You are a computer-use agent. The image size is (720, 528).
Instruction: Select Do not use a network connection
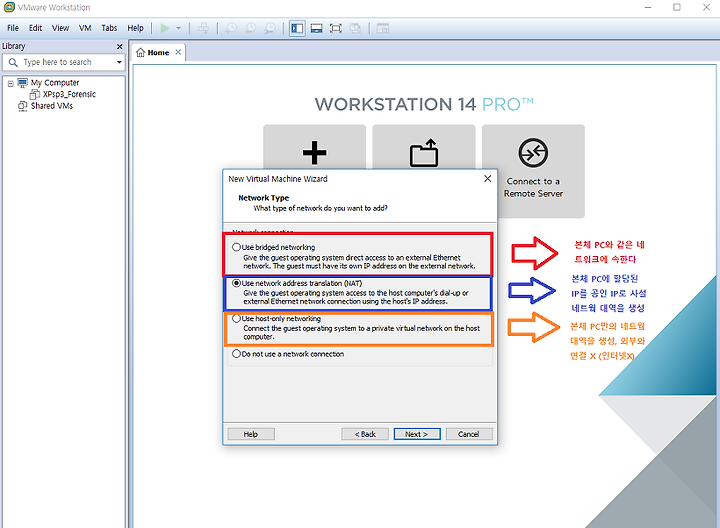point(236,354)
